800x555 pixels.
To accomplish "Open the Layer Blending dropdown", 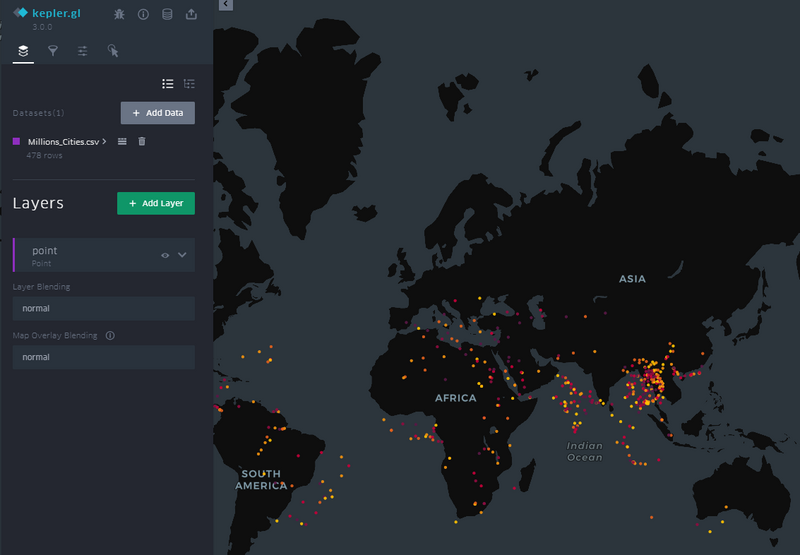I will coord(103,308).
